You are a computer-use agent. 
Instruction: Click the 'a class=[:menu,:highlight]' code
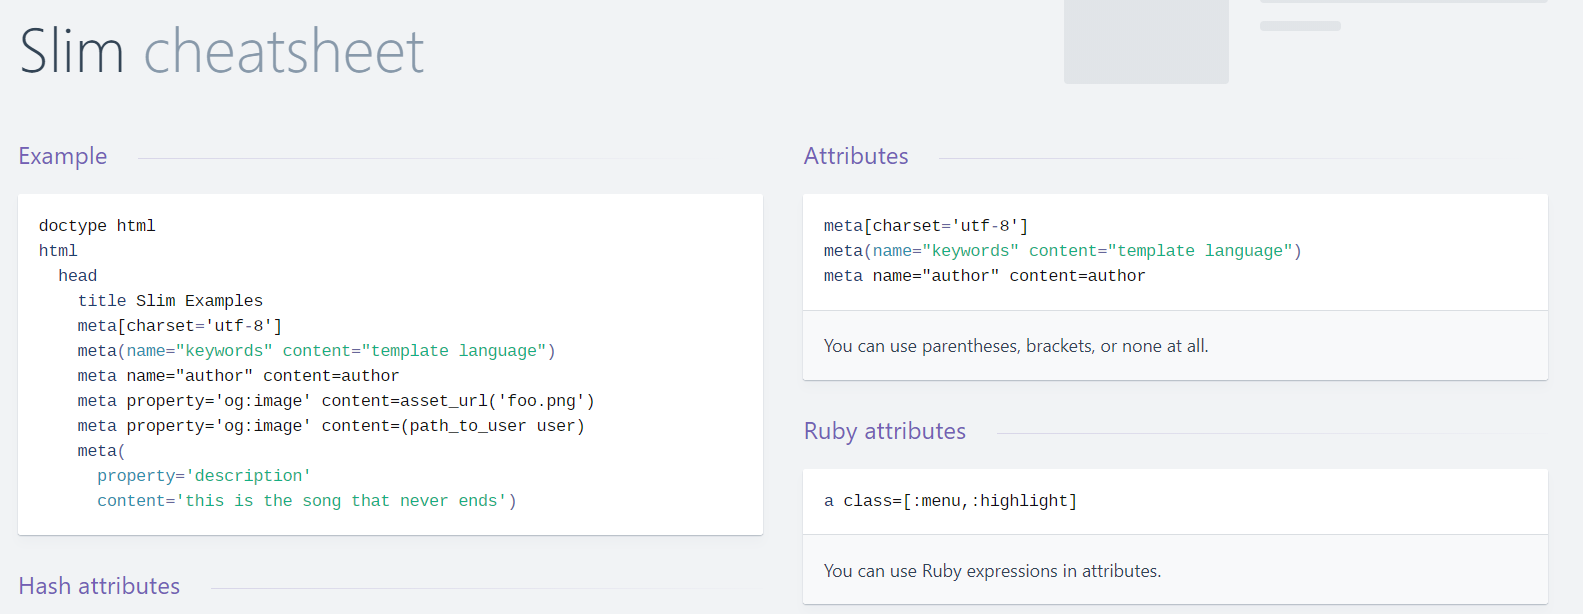tap(950, 501)
